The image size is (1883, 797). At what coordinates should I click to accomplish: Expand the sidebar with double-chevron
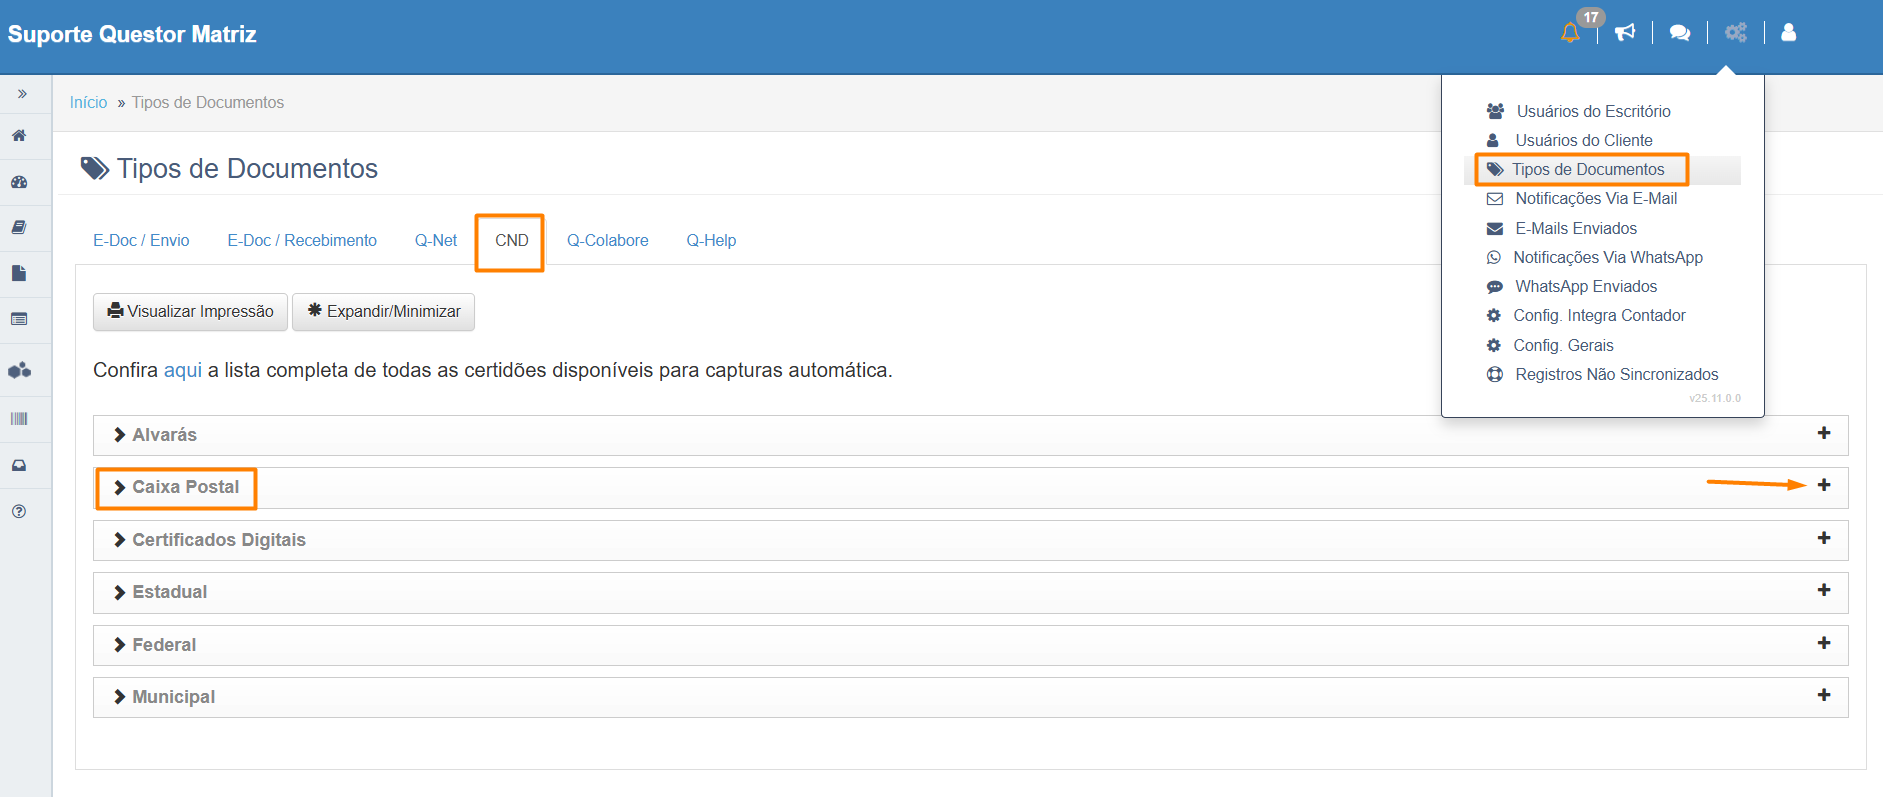[x=22, y=94]
